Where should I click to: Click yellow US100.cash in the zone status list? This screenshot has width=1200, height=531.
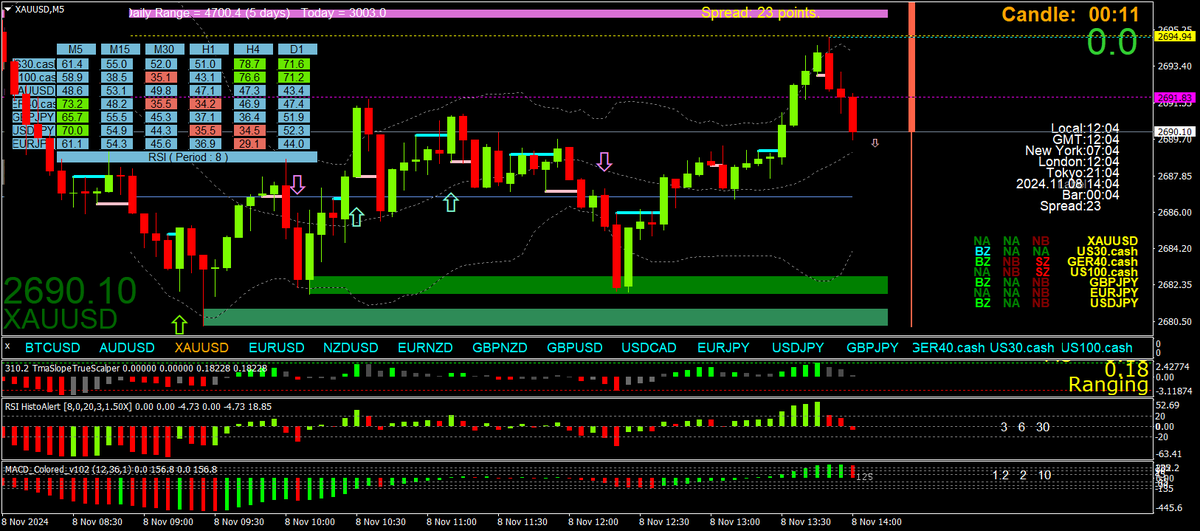click(1104, 272)
